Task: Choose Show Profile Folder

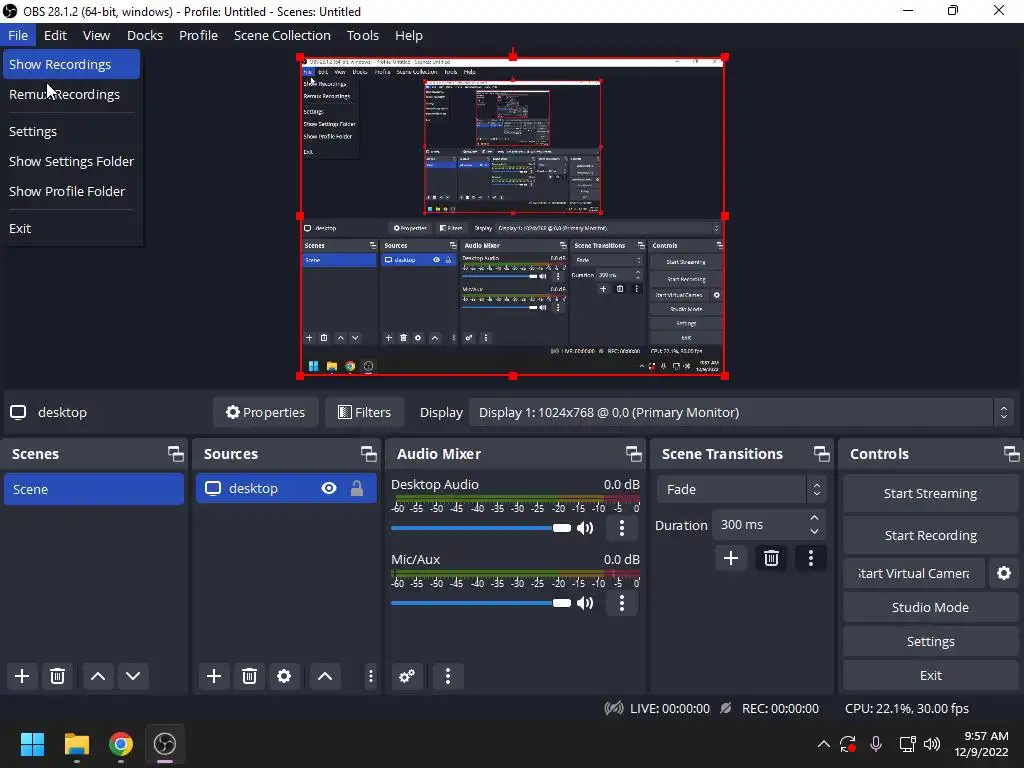Action: point(71,191)
